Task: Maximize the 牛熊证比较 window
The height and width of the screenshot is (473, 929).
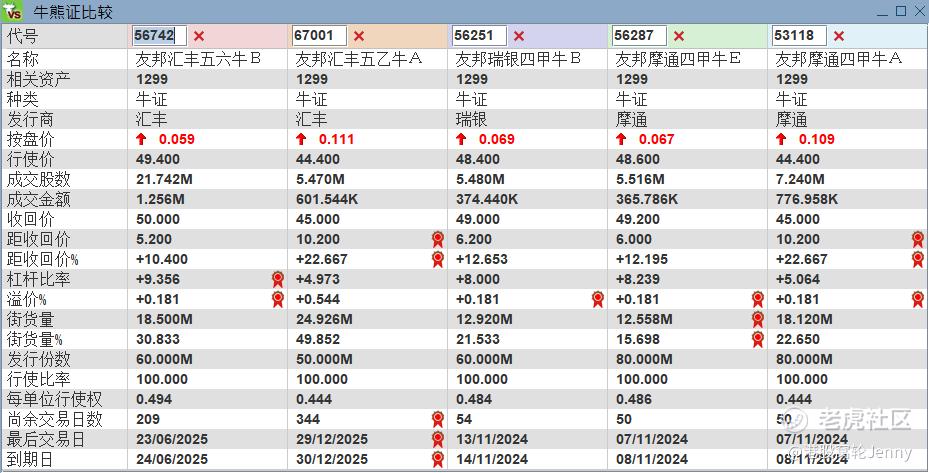Action: (x=901, y=11)
